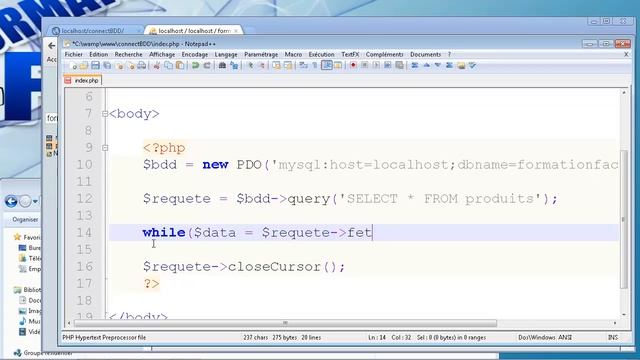The height and width of the screenshot is (360, 640).
Task: Click the browser back arrow behind Notepad++
Action: pos(51,46)
